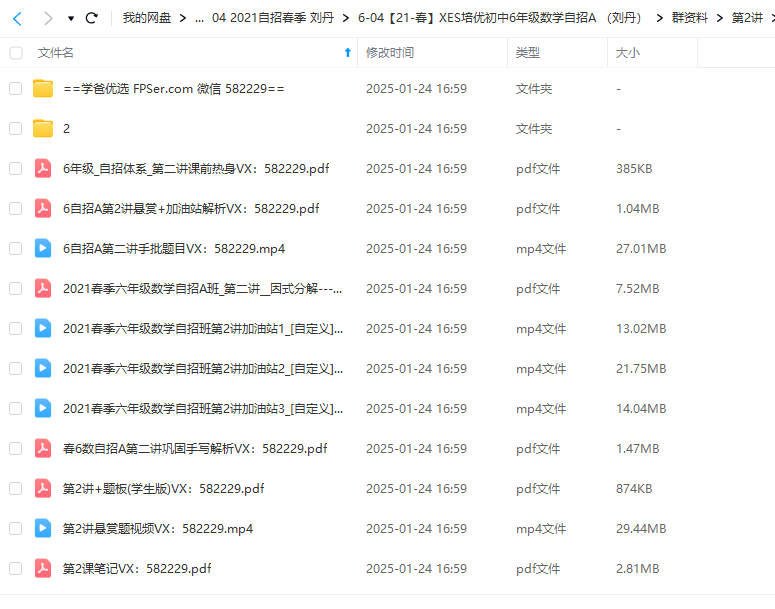The image size is (775, 609).
Task: Tick checkbox for 第2讲+题板(学生版) pdf
Action: [x=16, y=488]
